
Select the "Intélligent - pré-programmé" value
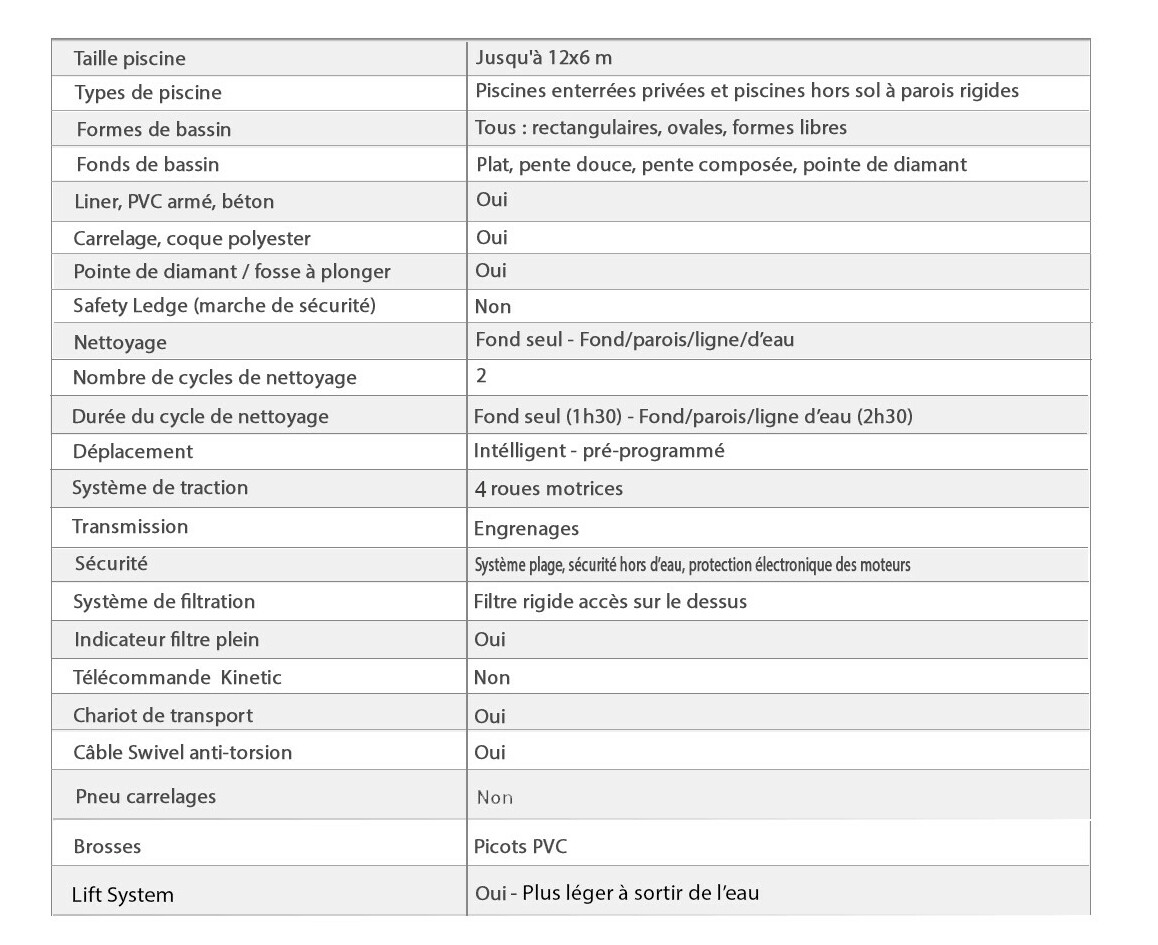point(599,451)
